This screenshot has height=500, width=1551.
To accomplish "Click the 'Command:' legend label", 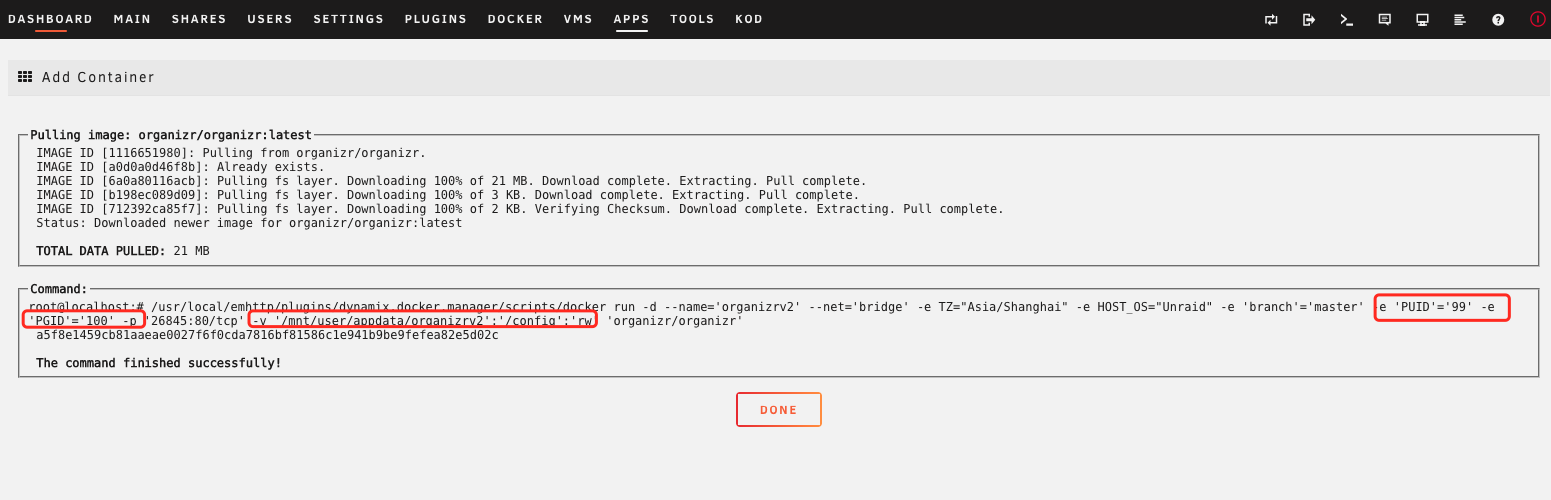I will pyautogui.click(x=59, y=288).
